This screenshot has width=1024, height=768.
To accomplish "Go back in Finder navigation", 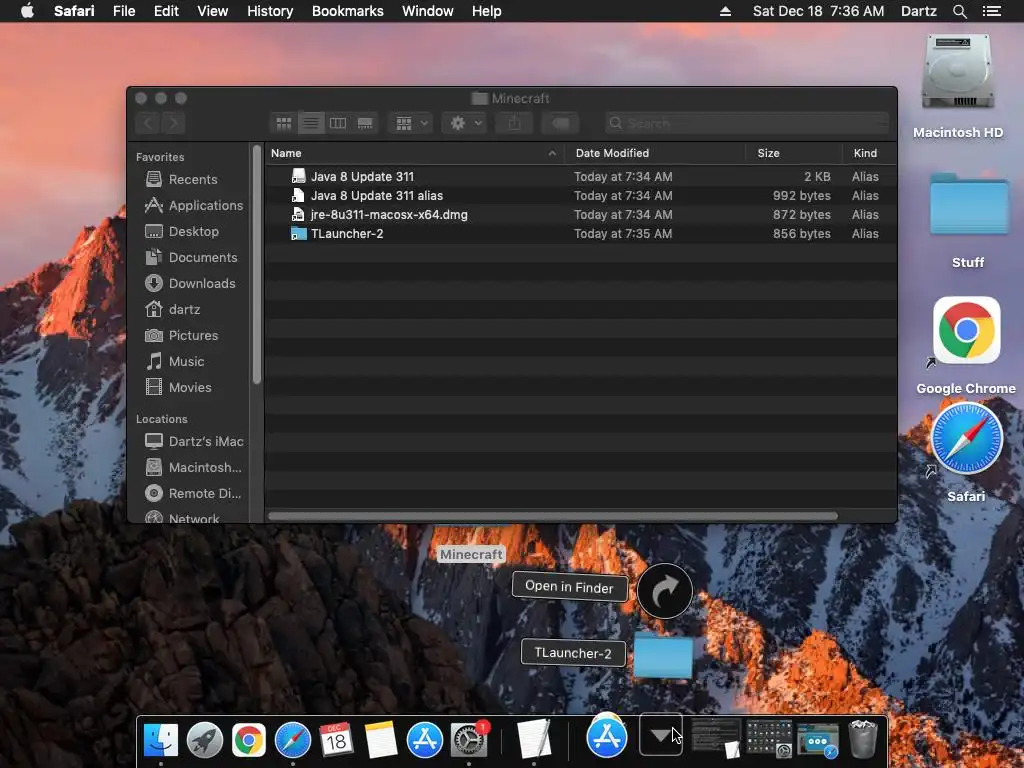I will tap(148, 123).
